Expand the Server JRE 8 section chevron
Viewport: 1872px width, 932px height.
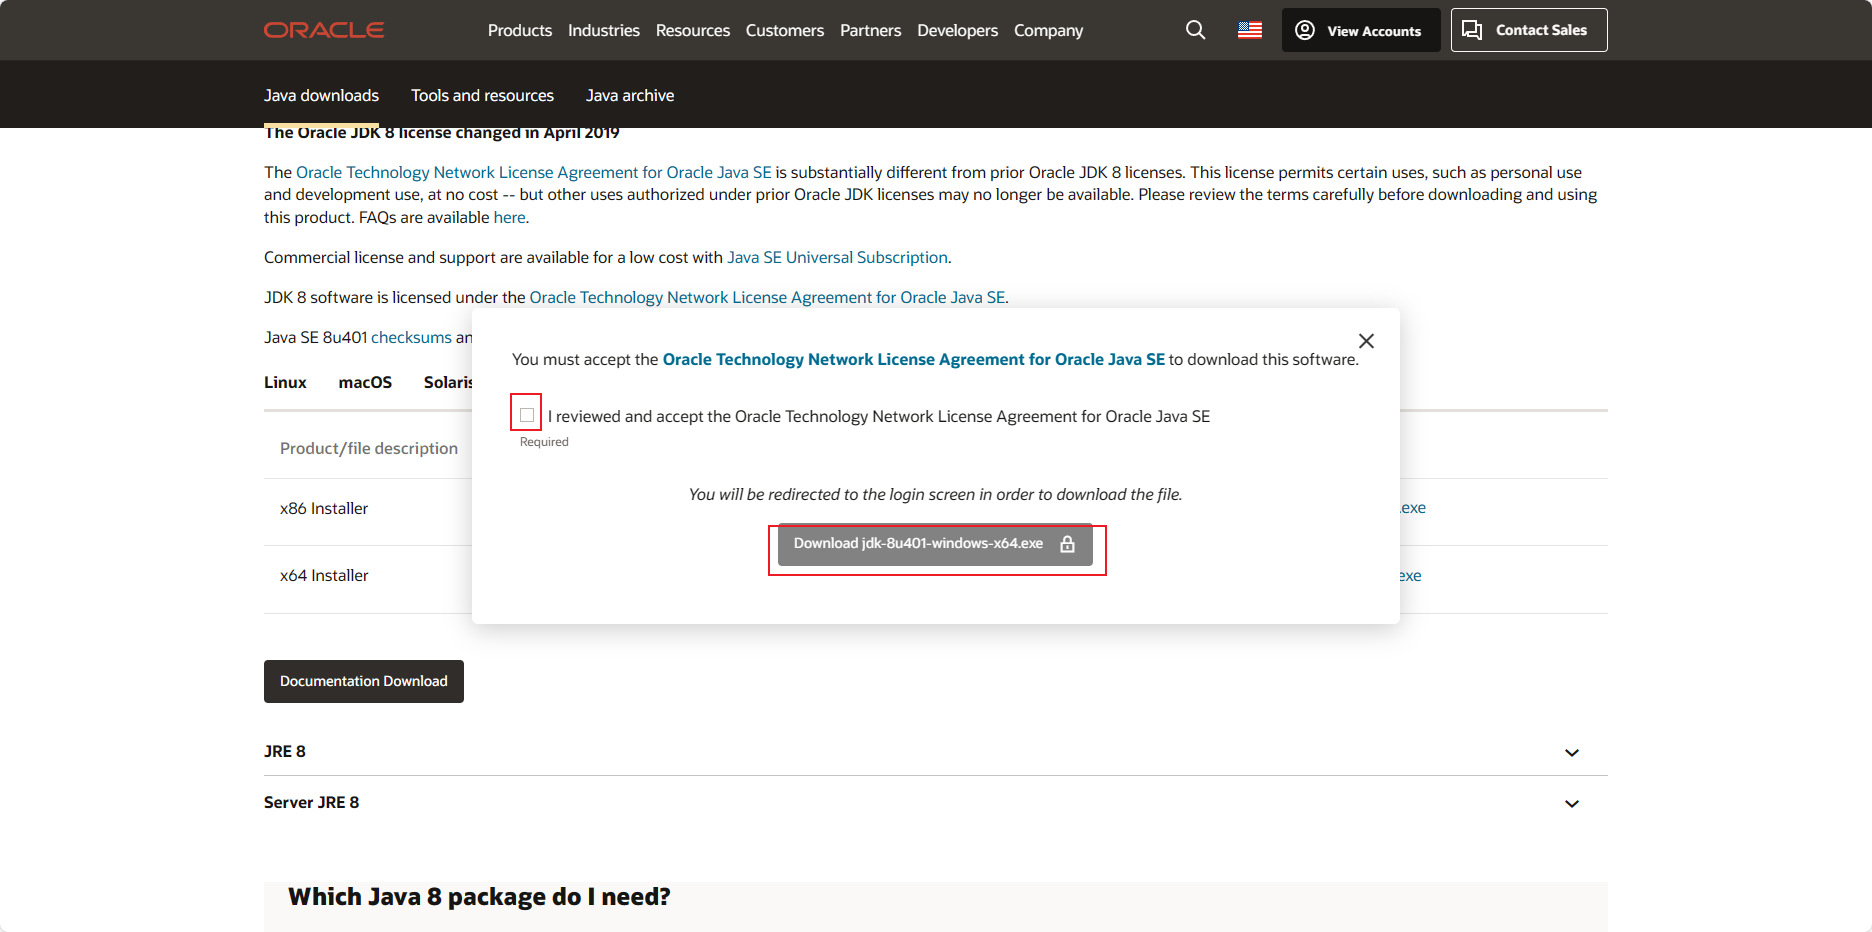1572,803
